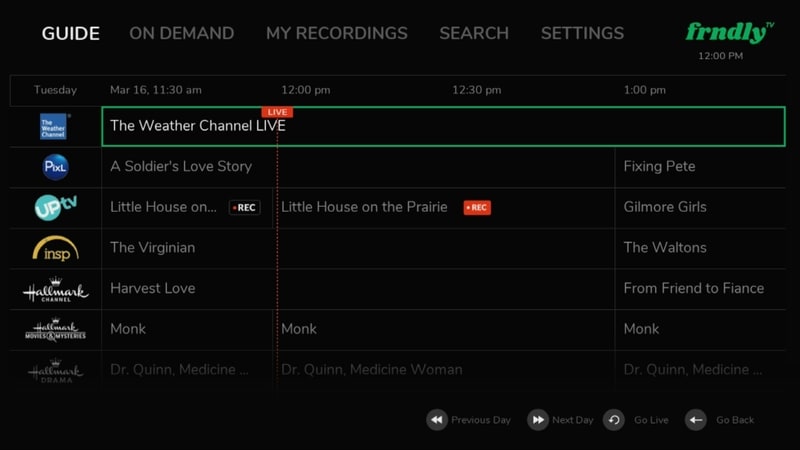Click the red LIVE marker badge
The width and height of the screenshot is (800, 450).
coord(277,112)
